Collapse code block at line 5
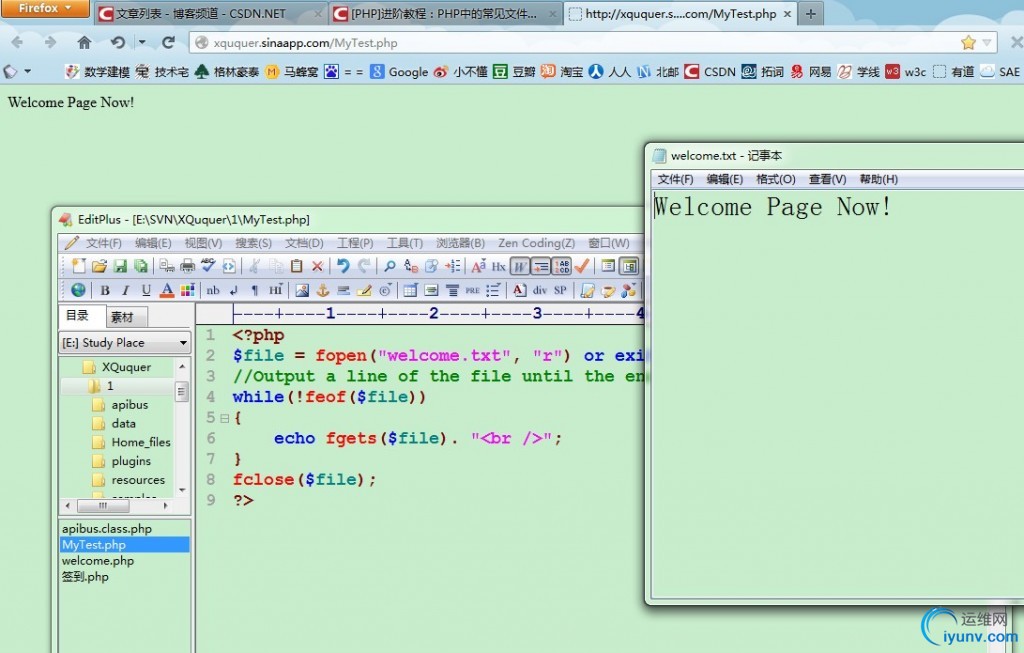Viewport: 1024px width, 653px height. [x=225, y=418]
